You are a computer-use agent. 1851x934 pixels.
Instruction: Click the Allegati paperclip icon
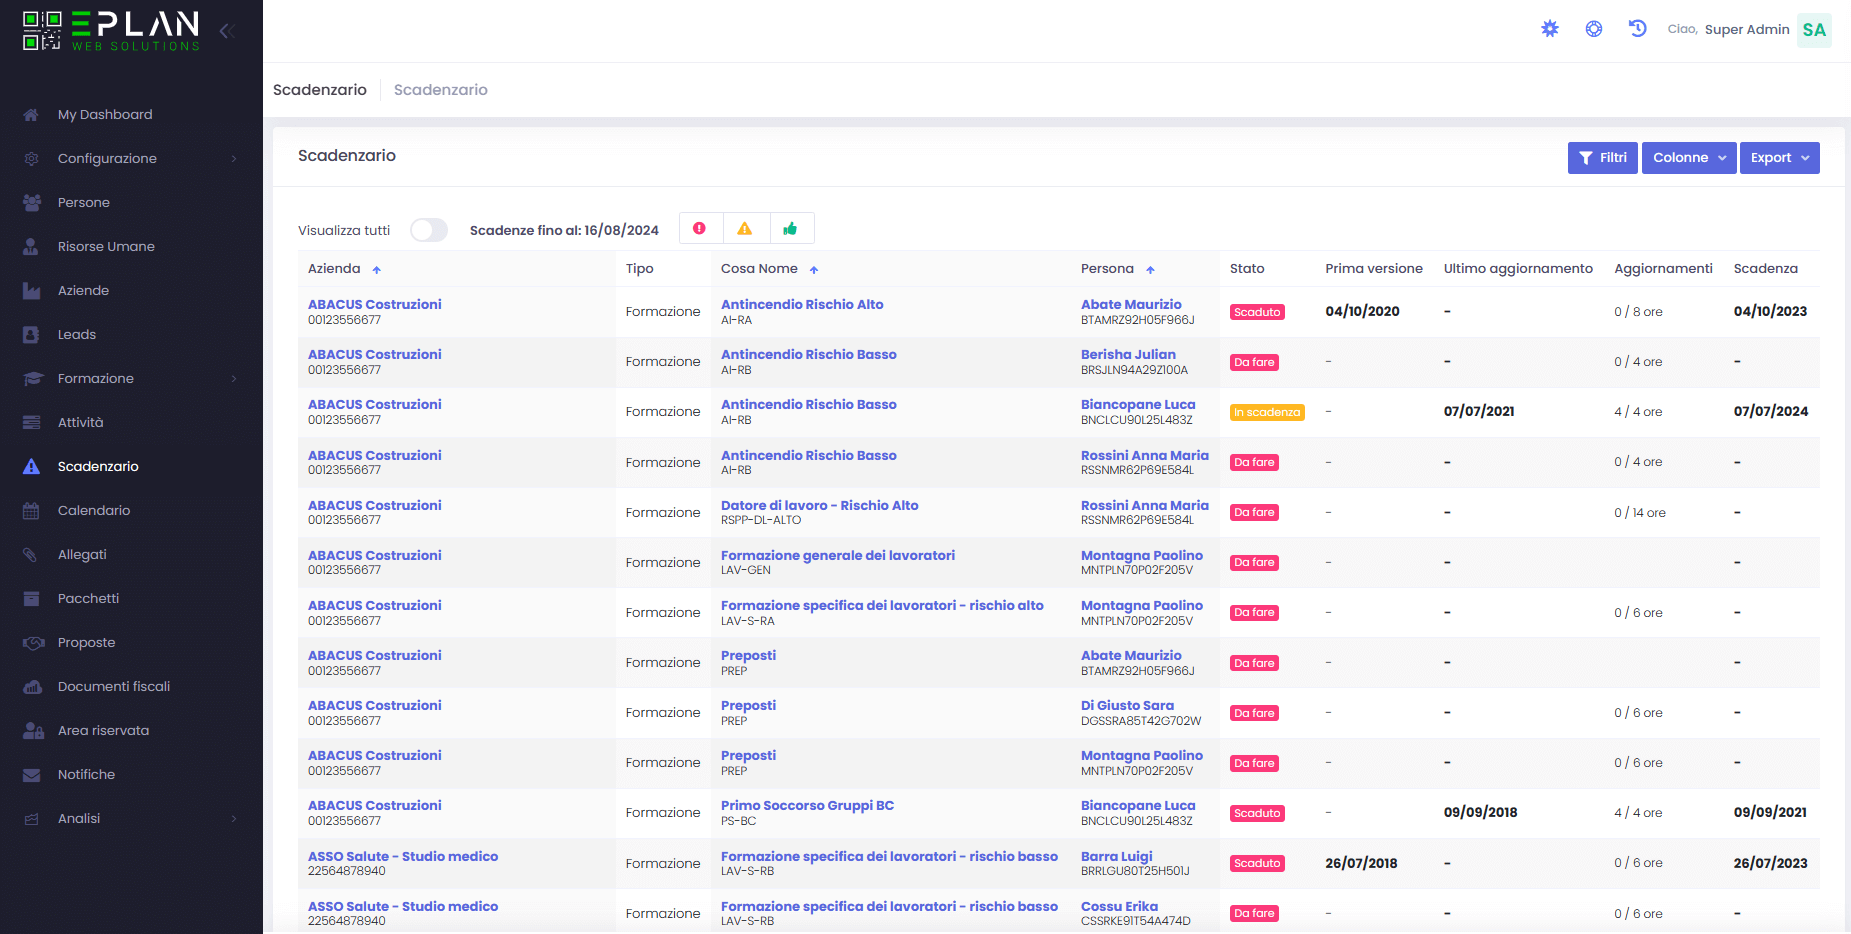point(32,555)
